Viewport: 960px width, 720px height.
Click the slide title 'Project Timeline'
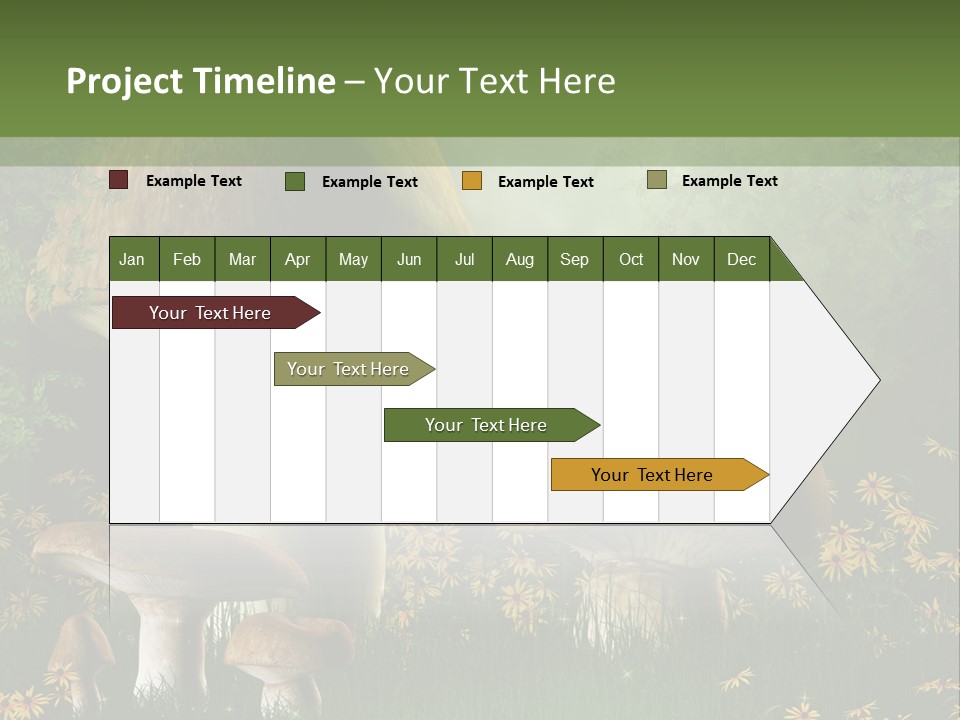point(200,81)
